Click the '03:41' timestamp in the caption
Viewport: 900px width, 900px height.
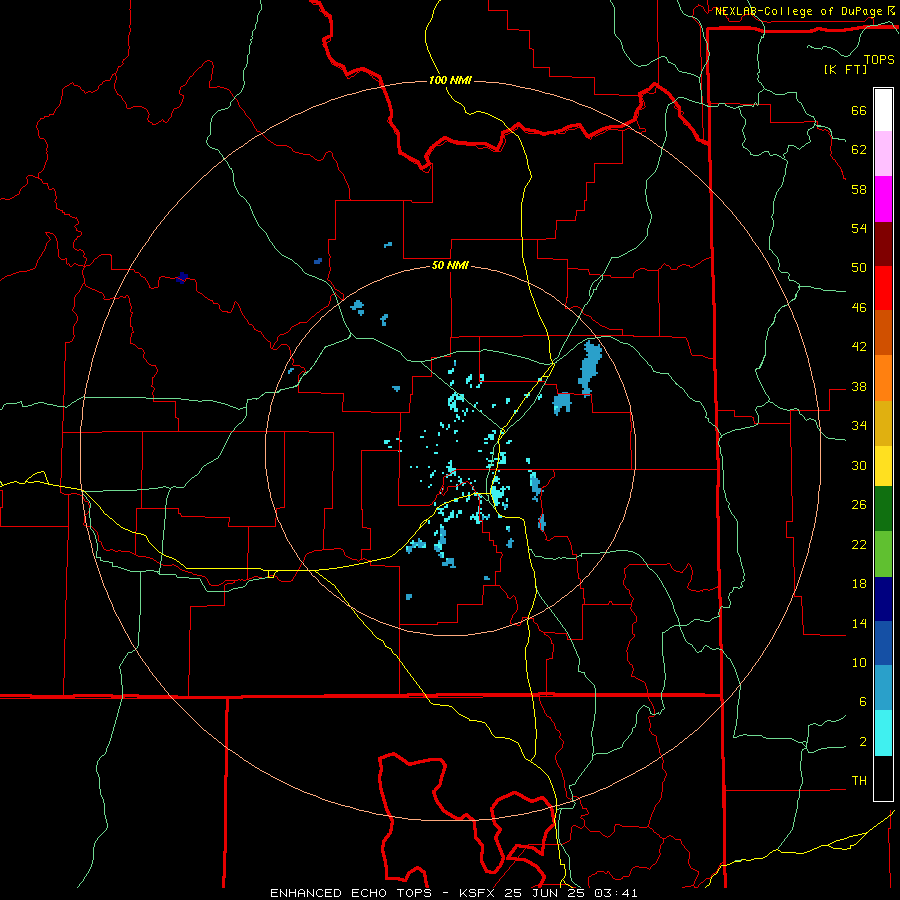(616, 893)
